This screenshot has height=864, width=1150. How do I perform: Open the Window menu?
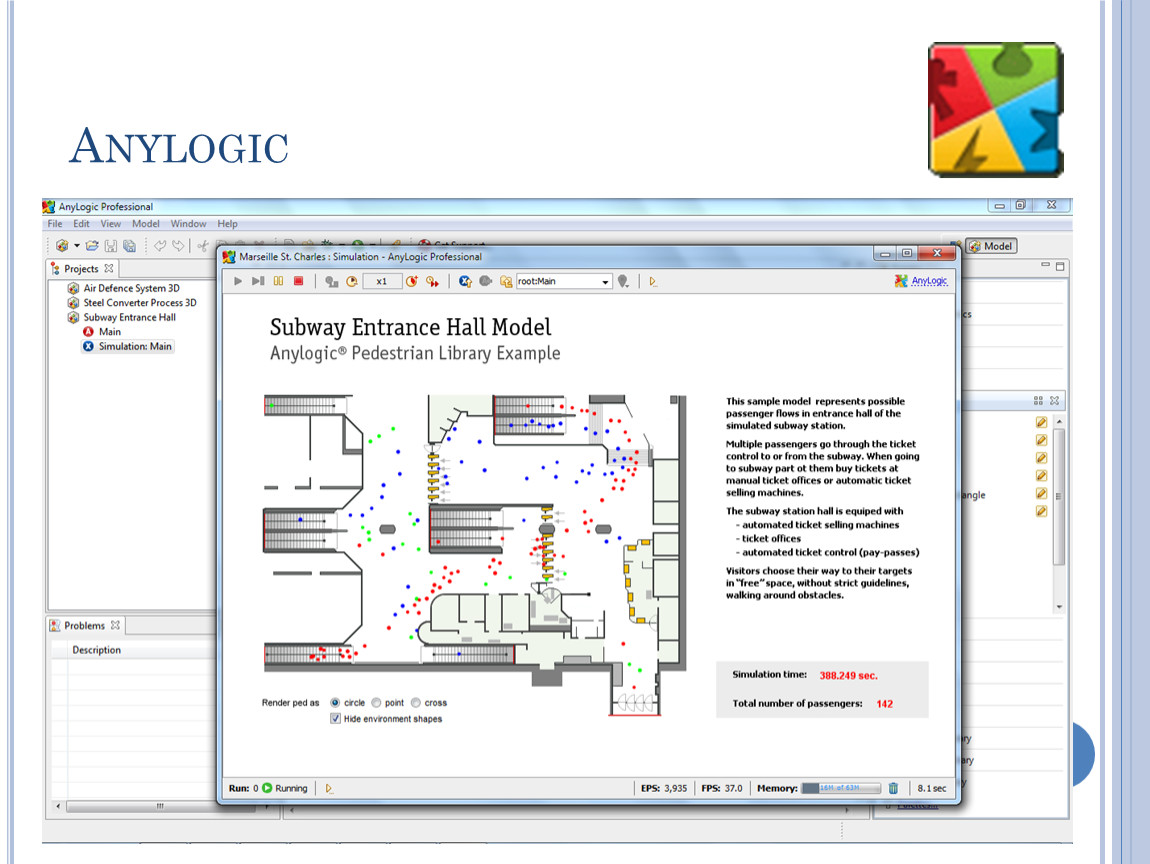point(188,224)
